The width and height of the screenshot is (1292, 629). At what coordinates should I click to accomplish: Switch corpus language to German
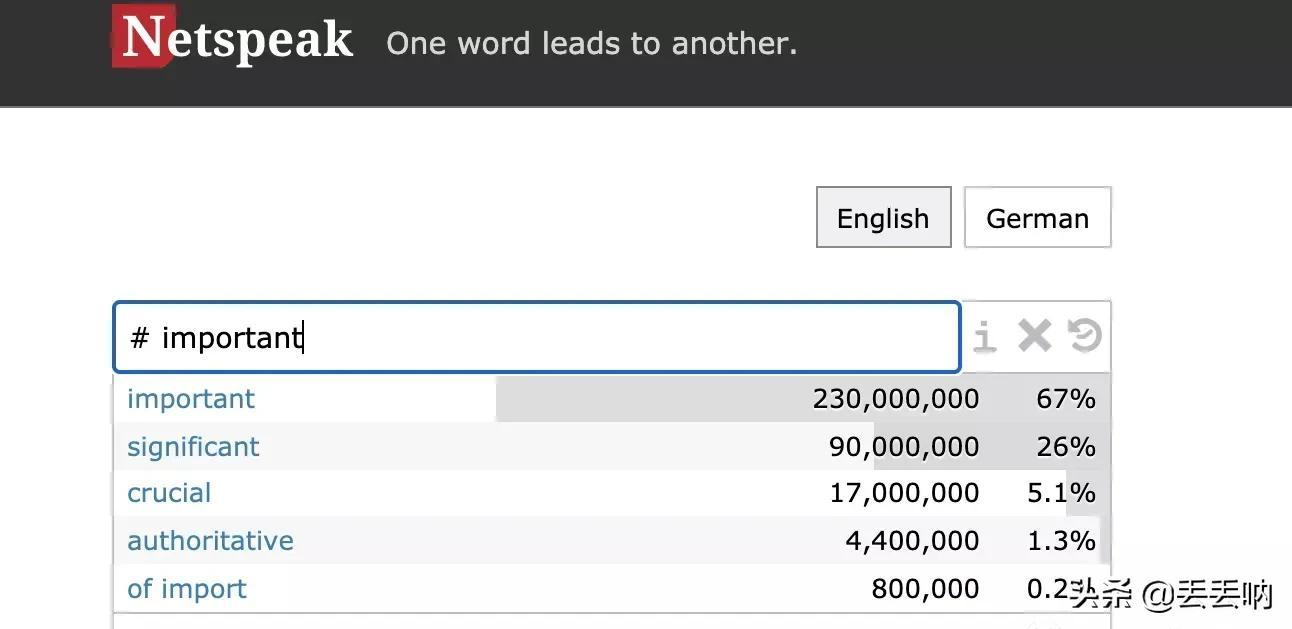coord(1037,217)
